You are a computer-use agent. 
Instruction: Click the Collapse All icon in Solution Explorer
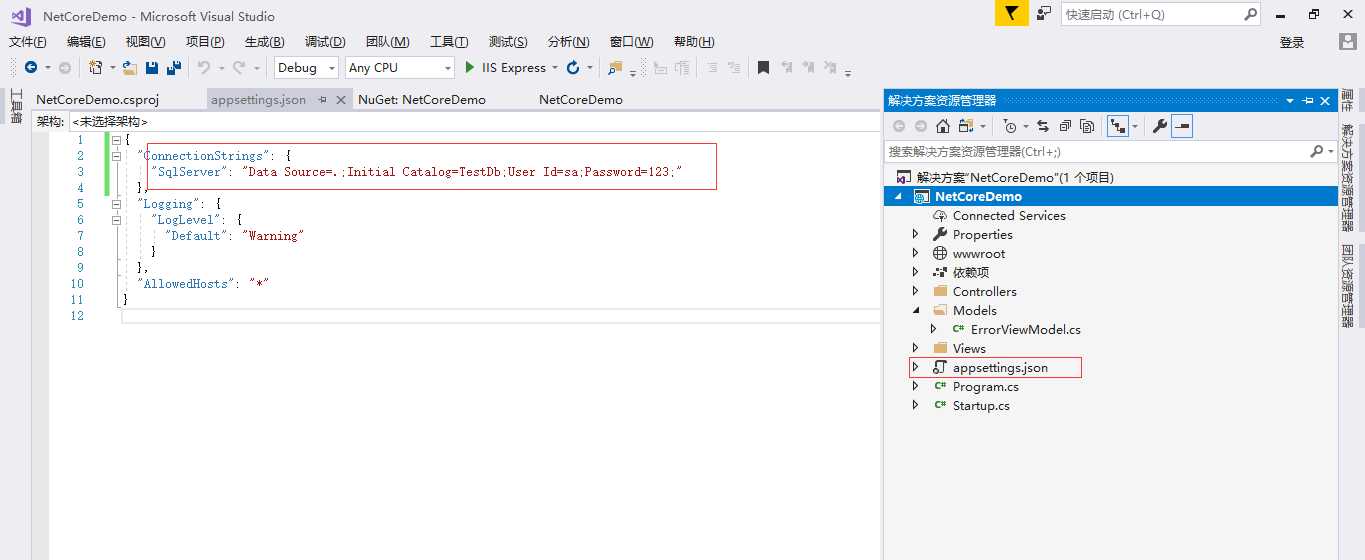click(x=1064, y=126)
